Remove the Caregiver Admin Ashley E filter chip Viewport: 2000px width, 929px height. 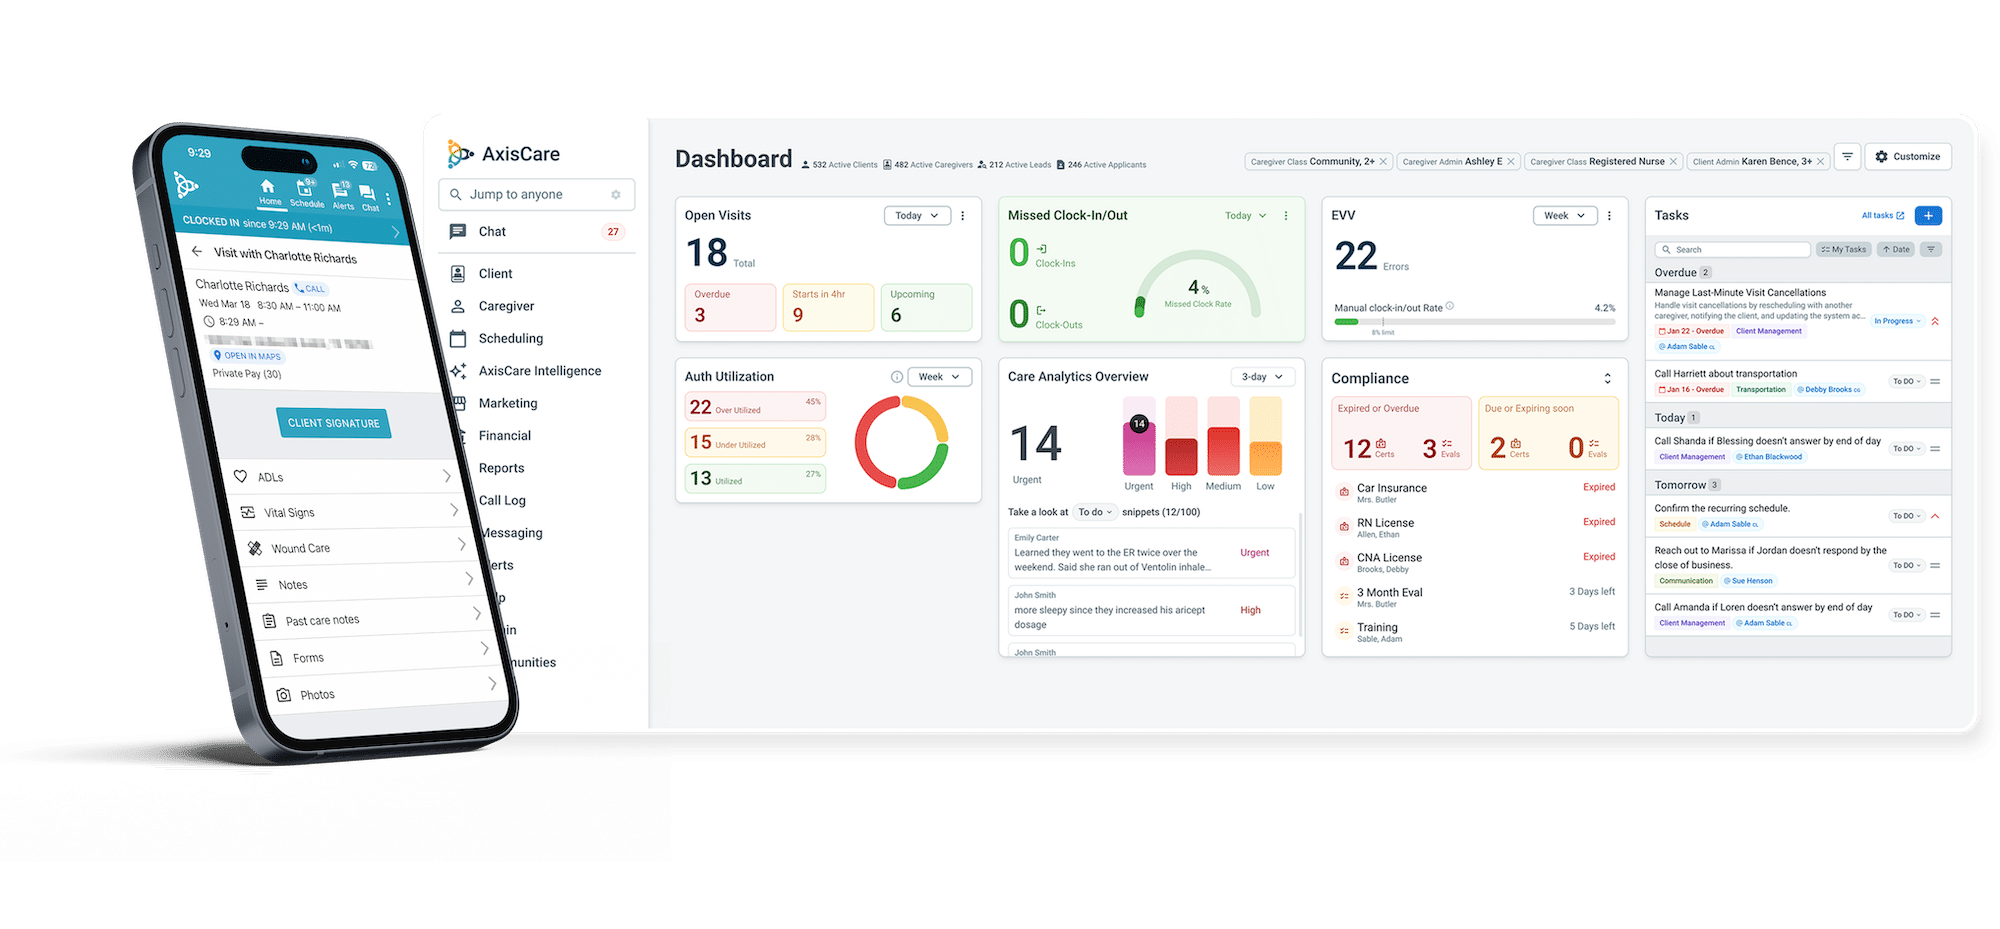[1511, 162]
